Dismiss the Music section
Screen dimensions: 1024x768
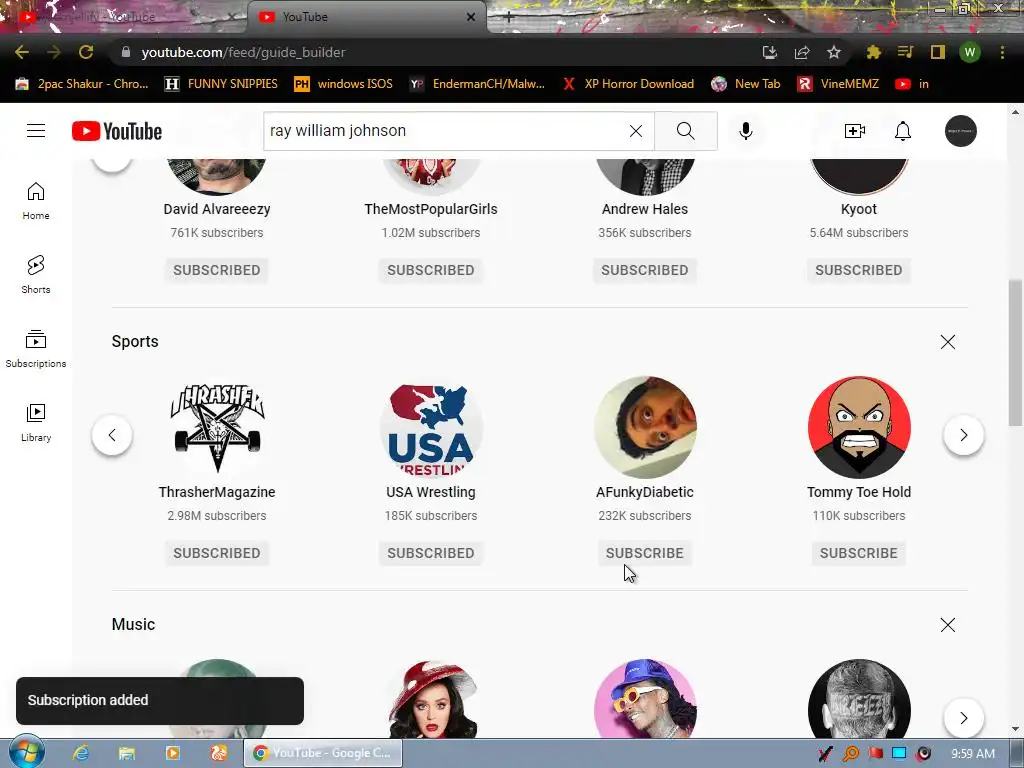tap(948, 625)
